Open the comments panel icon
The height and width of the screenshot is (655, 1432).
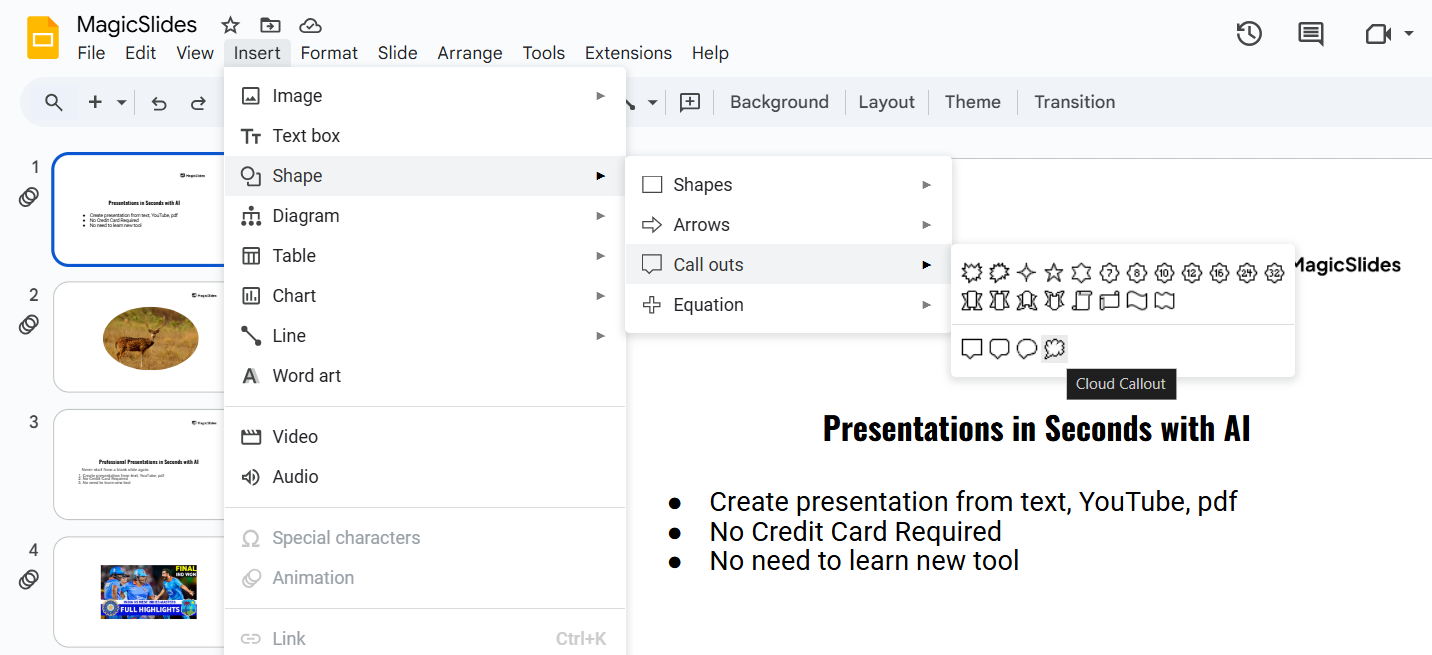1310,34
